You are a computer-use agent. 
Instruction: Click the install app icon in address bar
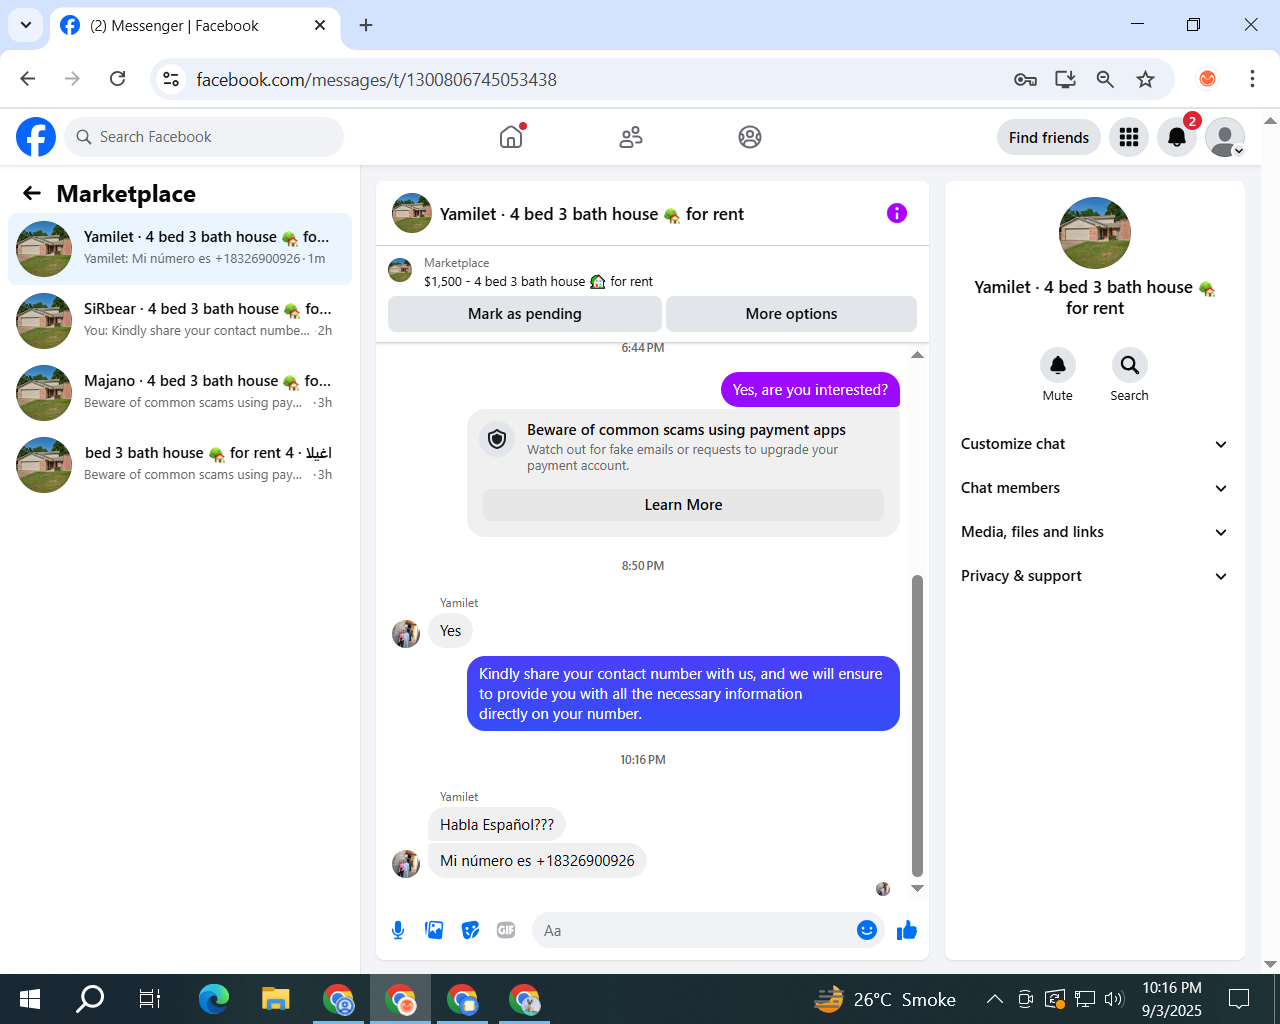coord(1065,79)
